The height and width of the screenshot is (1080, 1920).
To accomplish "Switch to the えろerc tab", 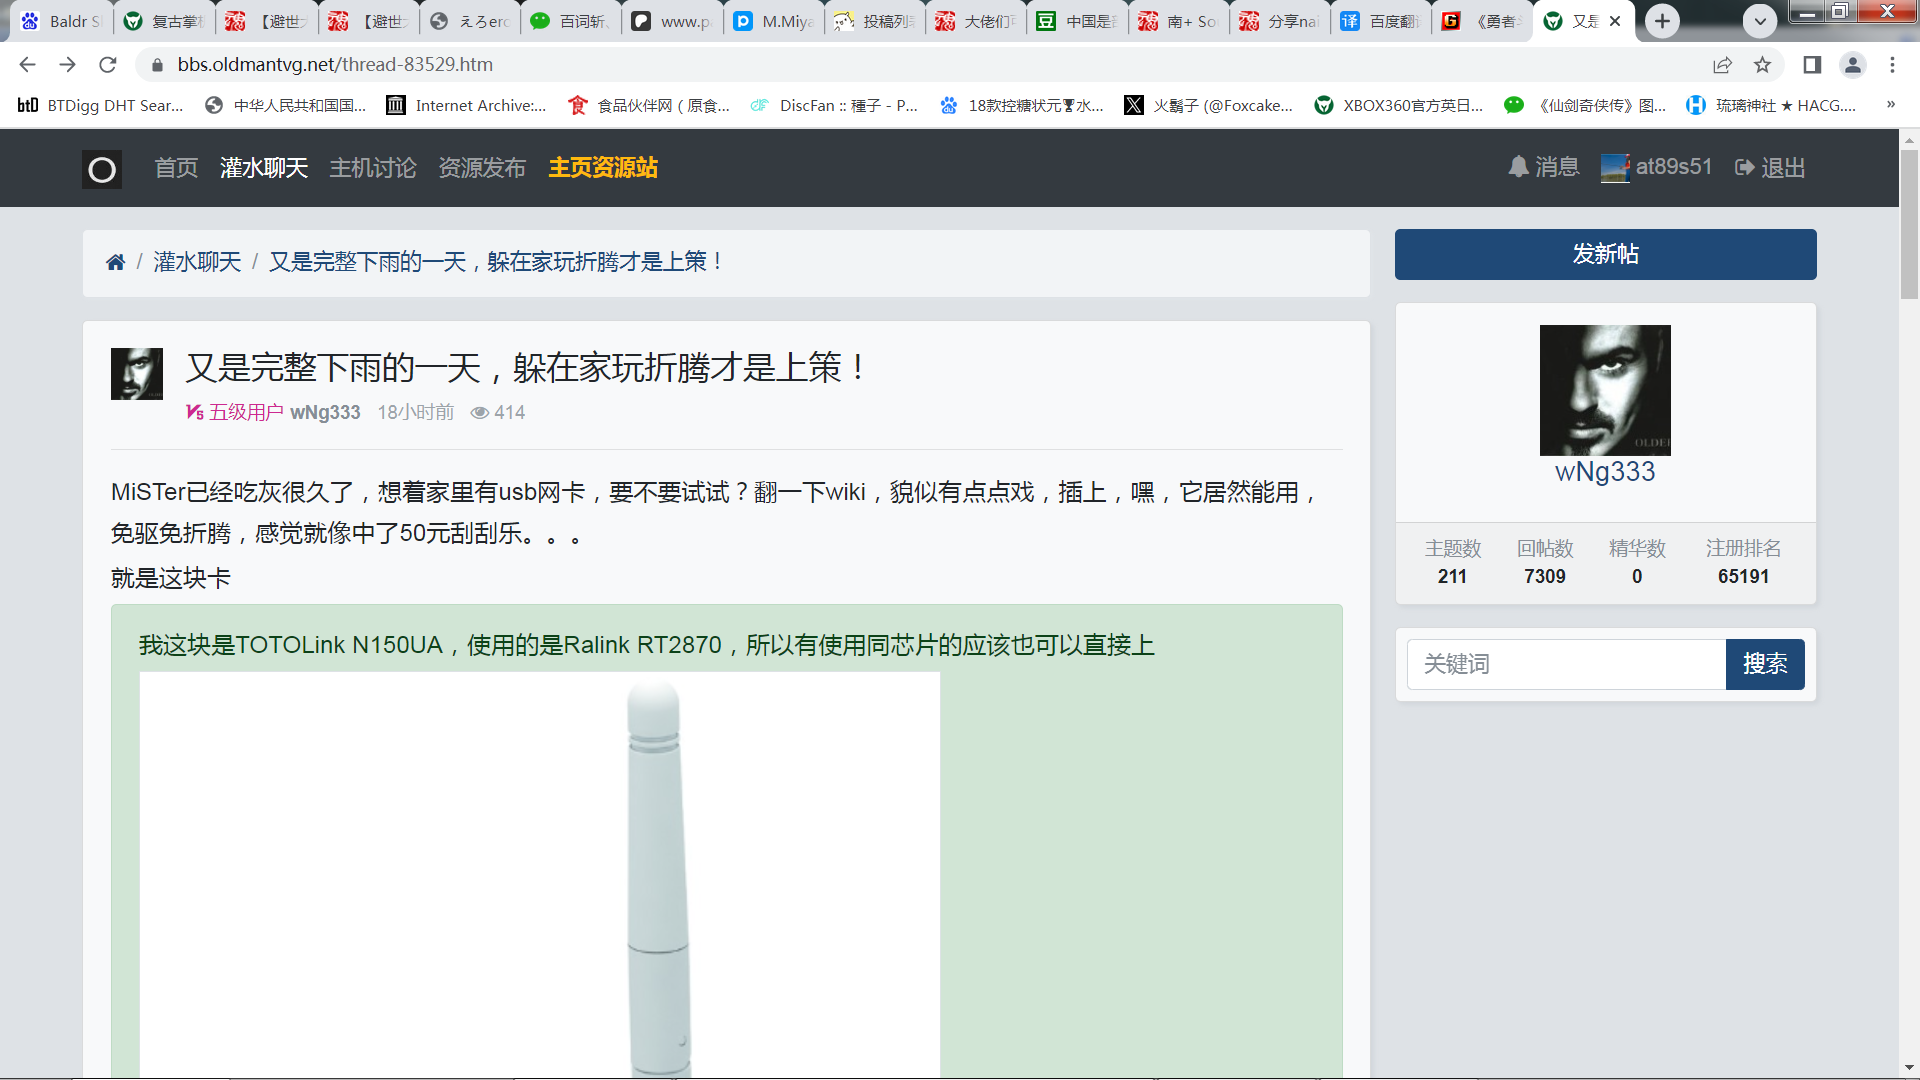I will click(470, 21).
